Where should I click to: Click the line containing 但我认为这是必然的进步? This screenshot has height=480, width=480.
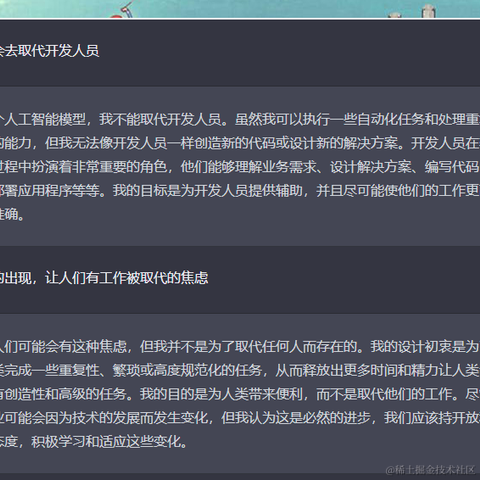coord(240,418)
